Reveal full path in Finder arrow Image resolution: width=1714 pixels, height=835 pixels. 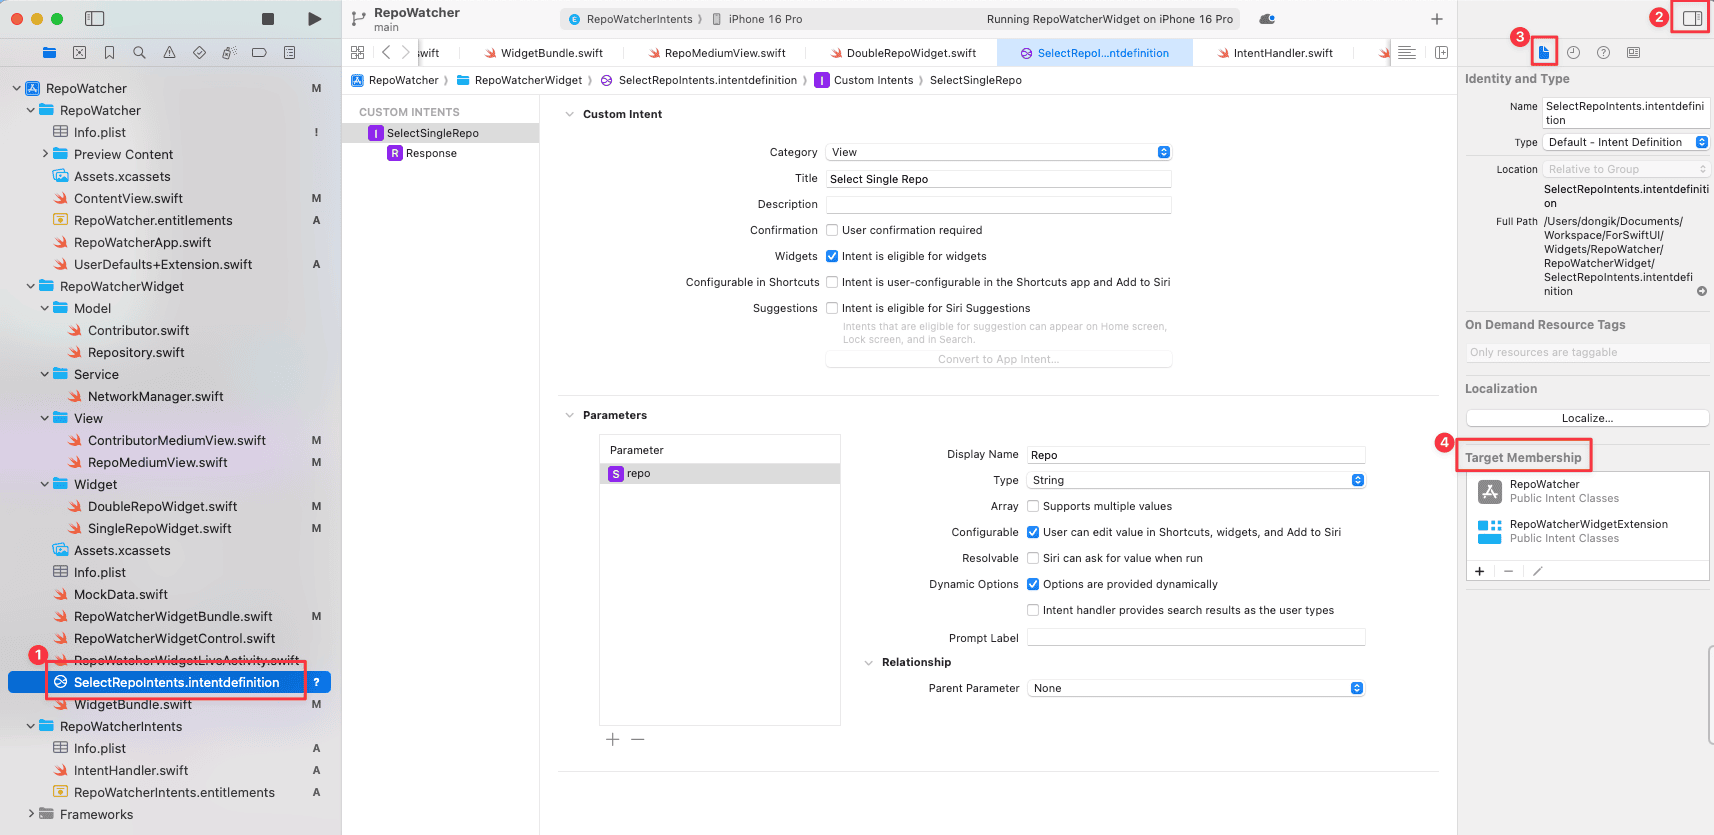click(1702, 292)
